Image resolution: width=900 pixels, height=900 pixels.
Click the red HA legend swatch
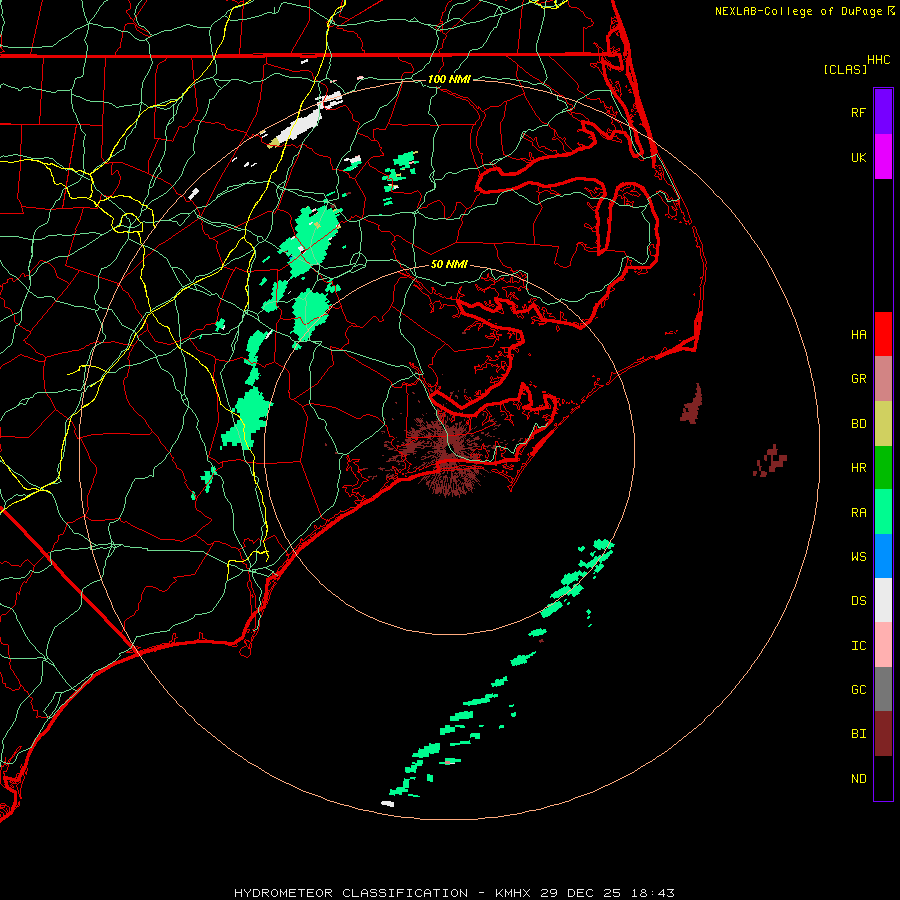click(883, 334)
